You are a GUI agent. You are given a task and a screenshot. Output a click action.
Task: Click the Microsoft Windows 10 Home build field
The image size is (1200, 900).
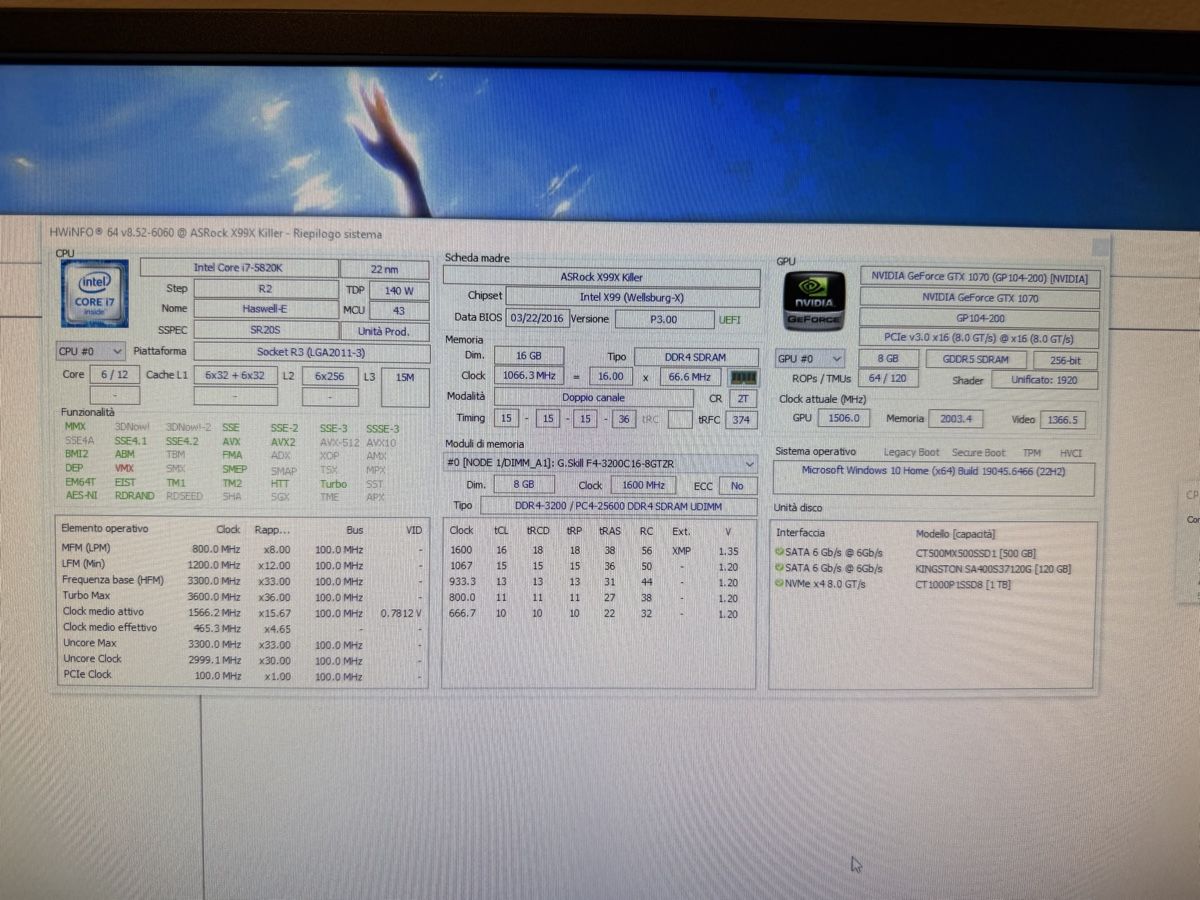(x=934, y=479)
